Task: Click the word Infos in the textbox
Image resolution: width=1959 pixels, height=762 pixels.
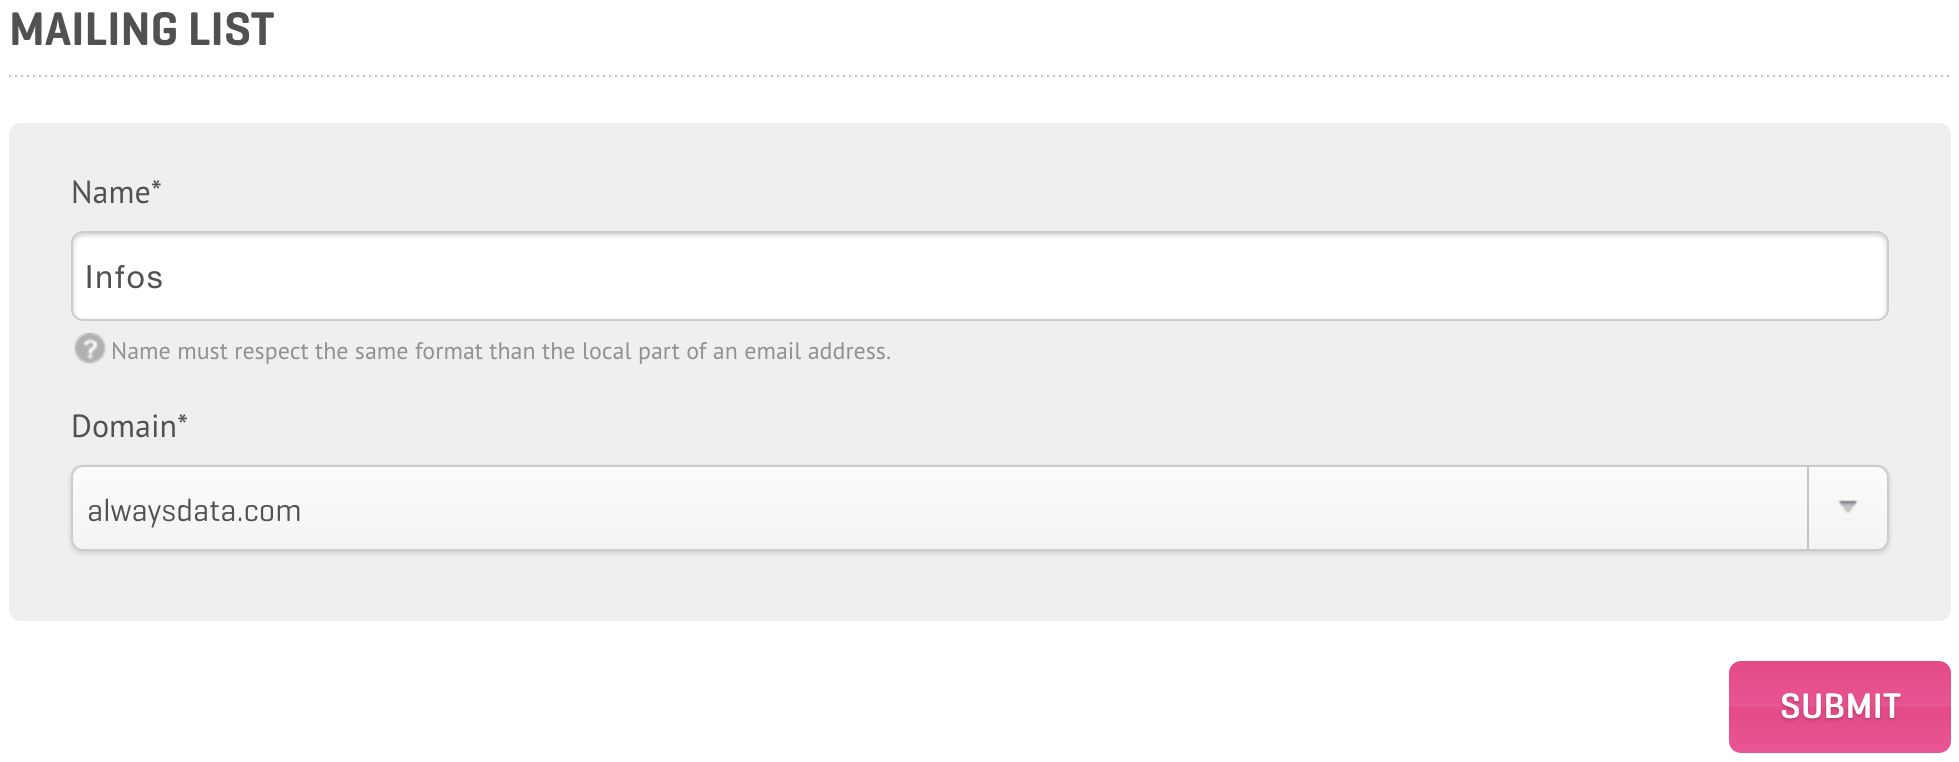Action: click(123, 277)
